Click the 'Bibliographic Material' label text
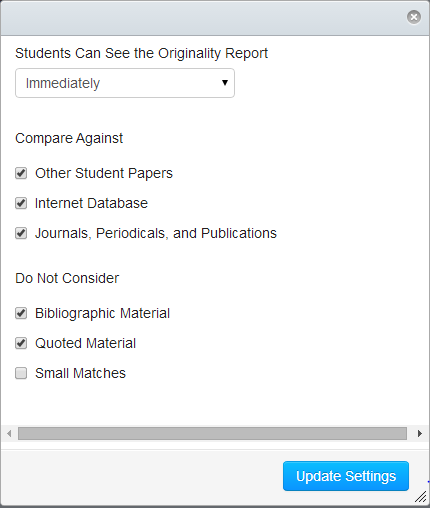 click(x=103, y=313)
